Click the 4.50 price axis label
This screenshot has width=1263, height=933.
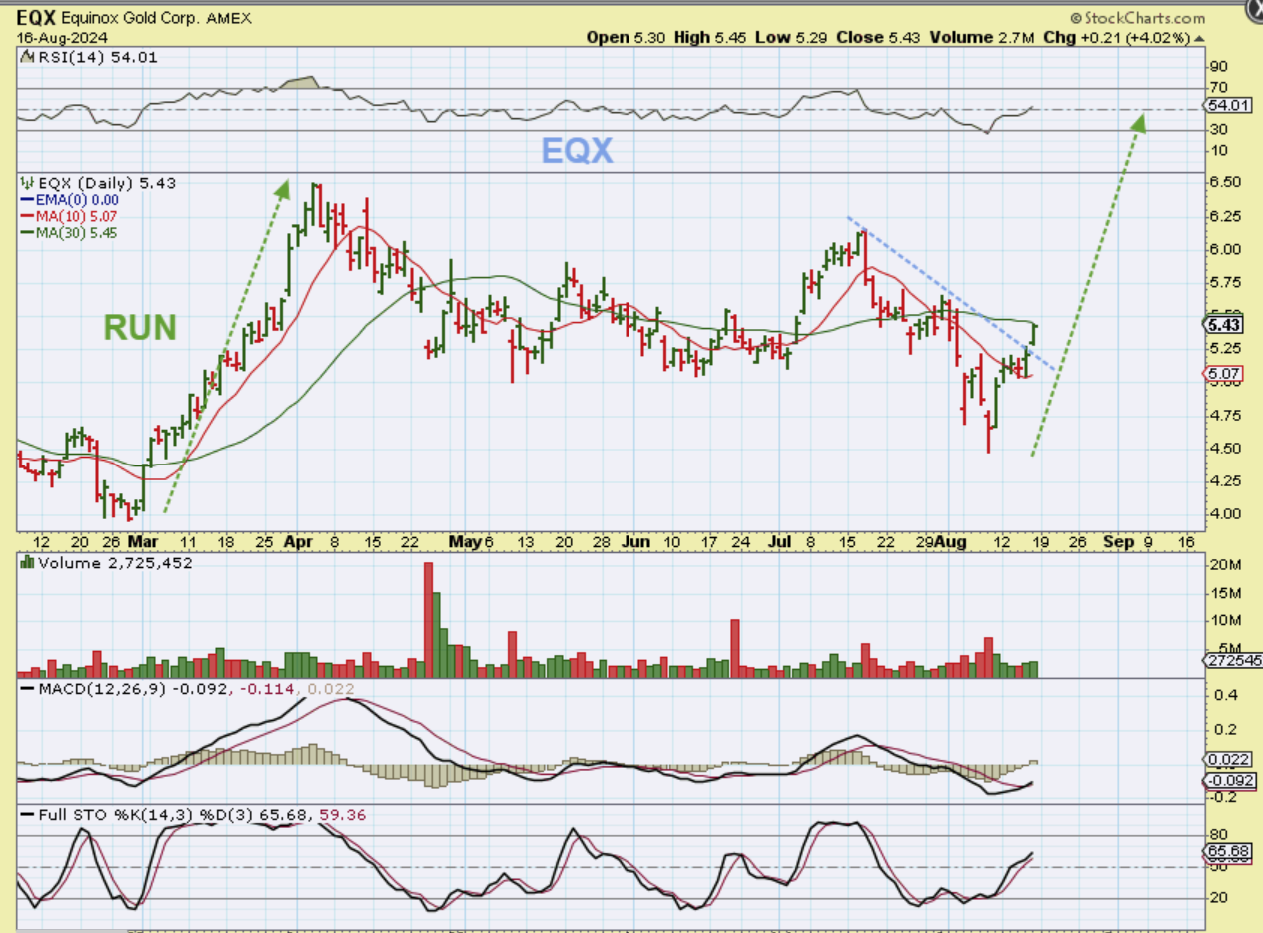[1225, 448]
